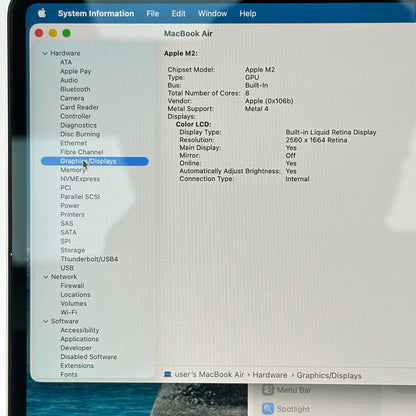Collapse the Hardware section
The image size is (416, 416).
pyautogui.click(x=45, y=53)
